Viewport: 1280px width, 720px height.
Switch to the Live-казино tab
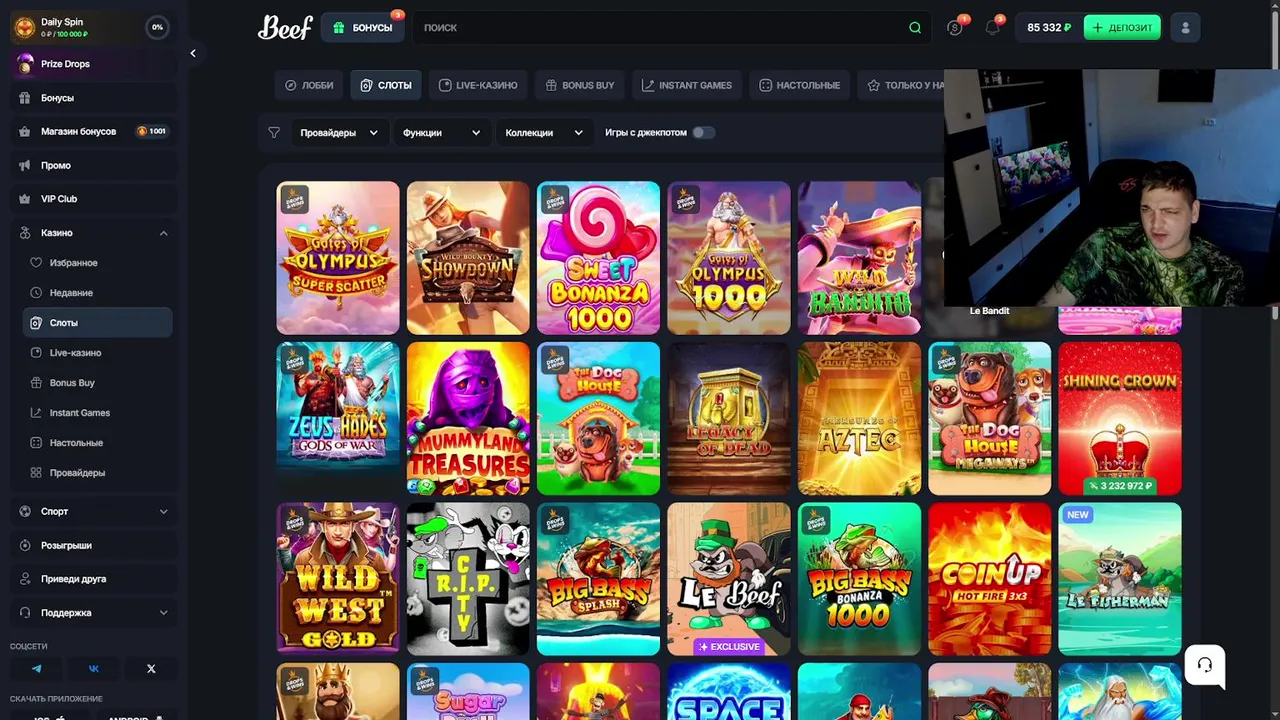(x=478, y=85)
